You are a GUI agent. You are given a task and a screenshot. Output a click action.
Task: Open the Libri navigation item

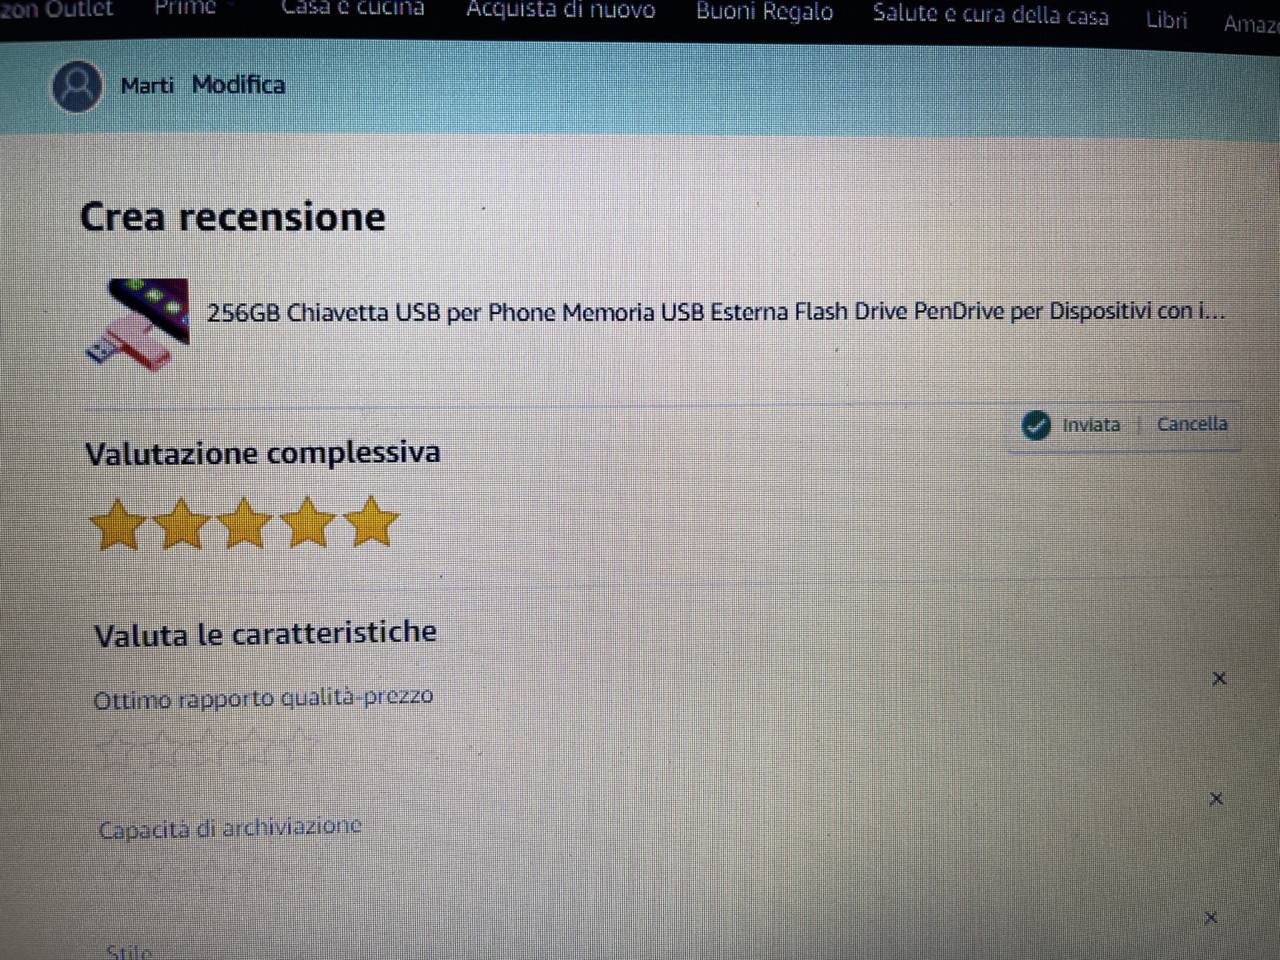1166,20
